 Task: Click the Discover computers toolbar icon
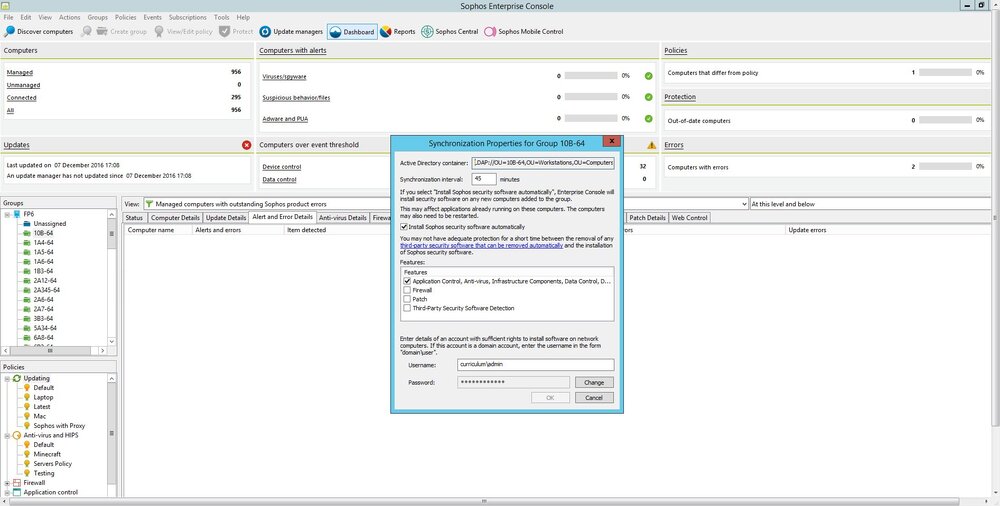coord(10,31)
